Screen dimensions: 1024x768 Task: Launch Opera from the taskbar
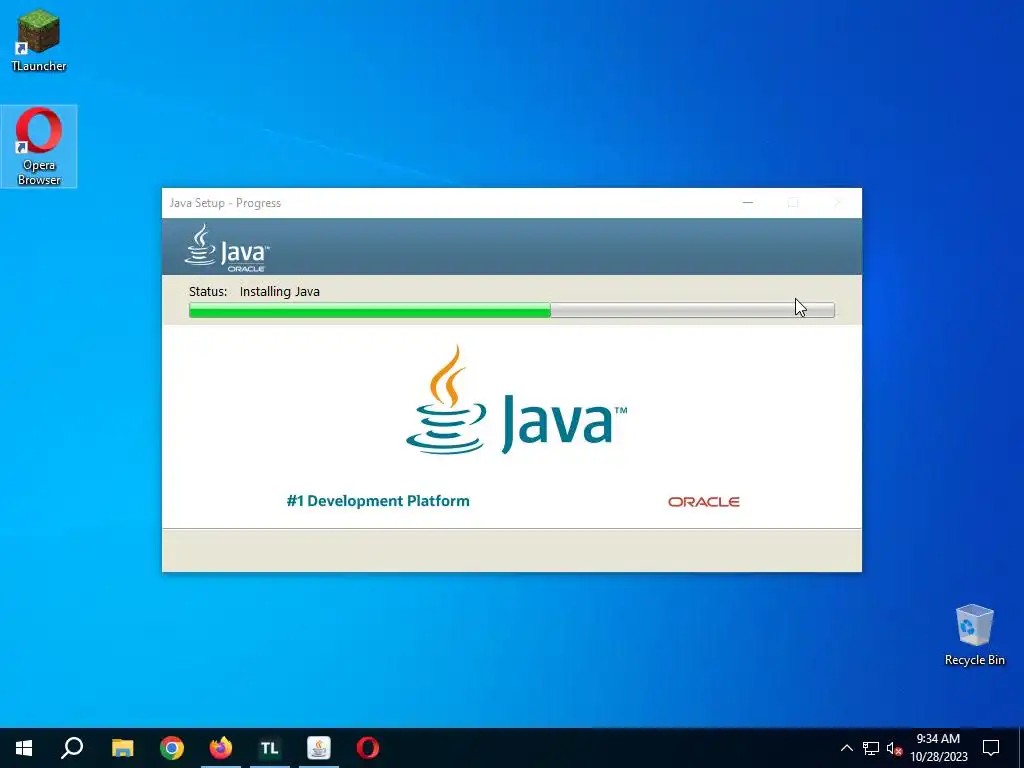pyautogui.click(x=368, y=748)
